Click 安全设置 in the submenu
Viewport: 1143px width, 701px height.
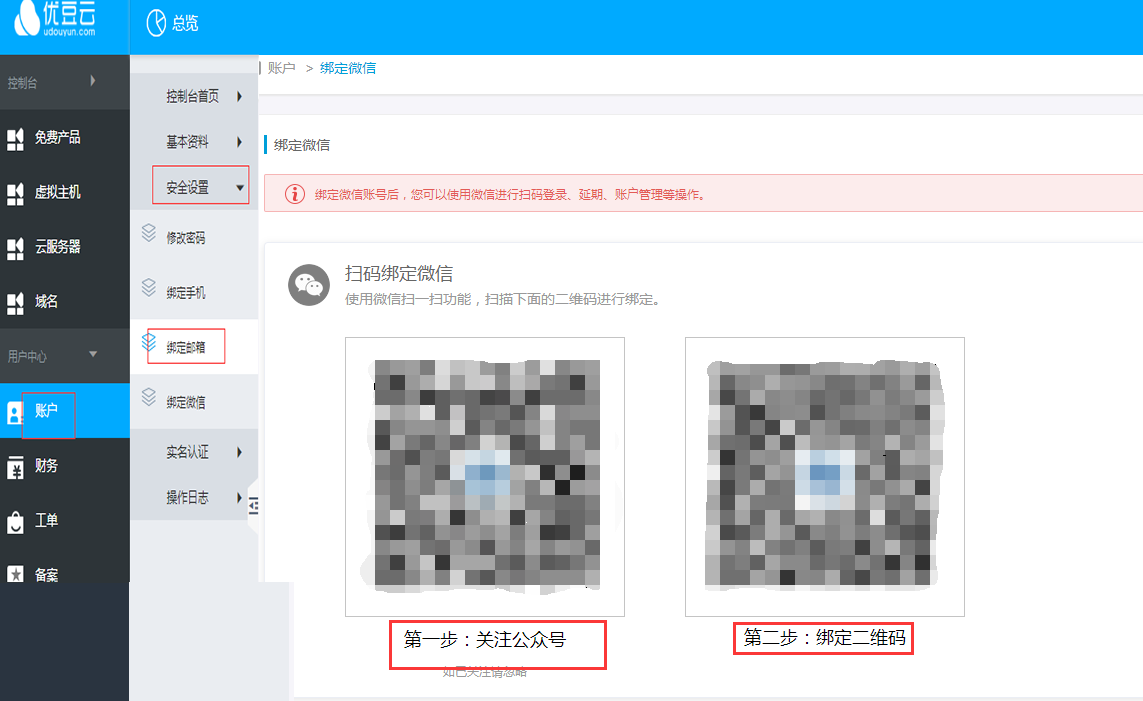pyautogui.click(x=187, y=187)
